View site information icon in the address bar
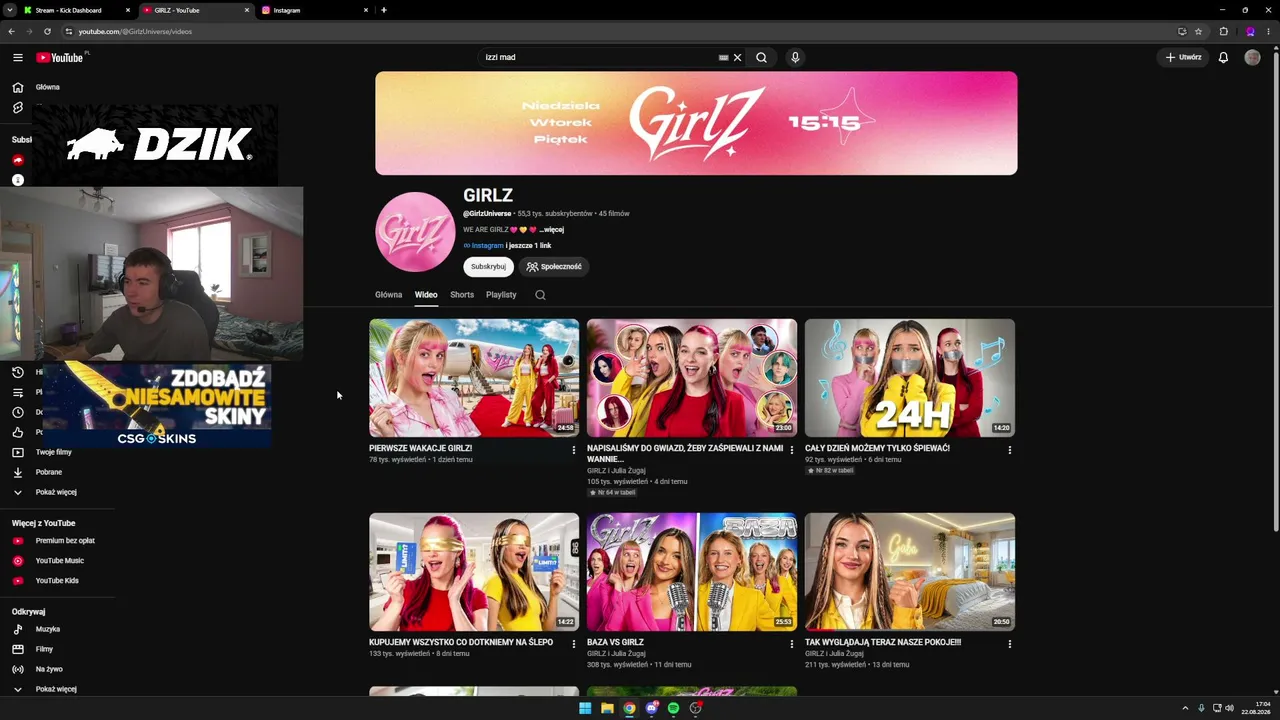 (69, 31)
